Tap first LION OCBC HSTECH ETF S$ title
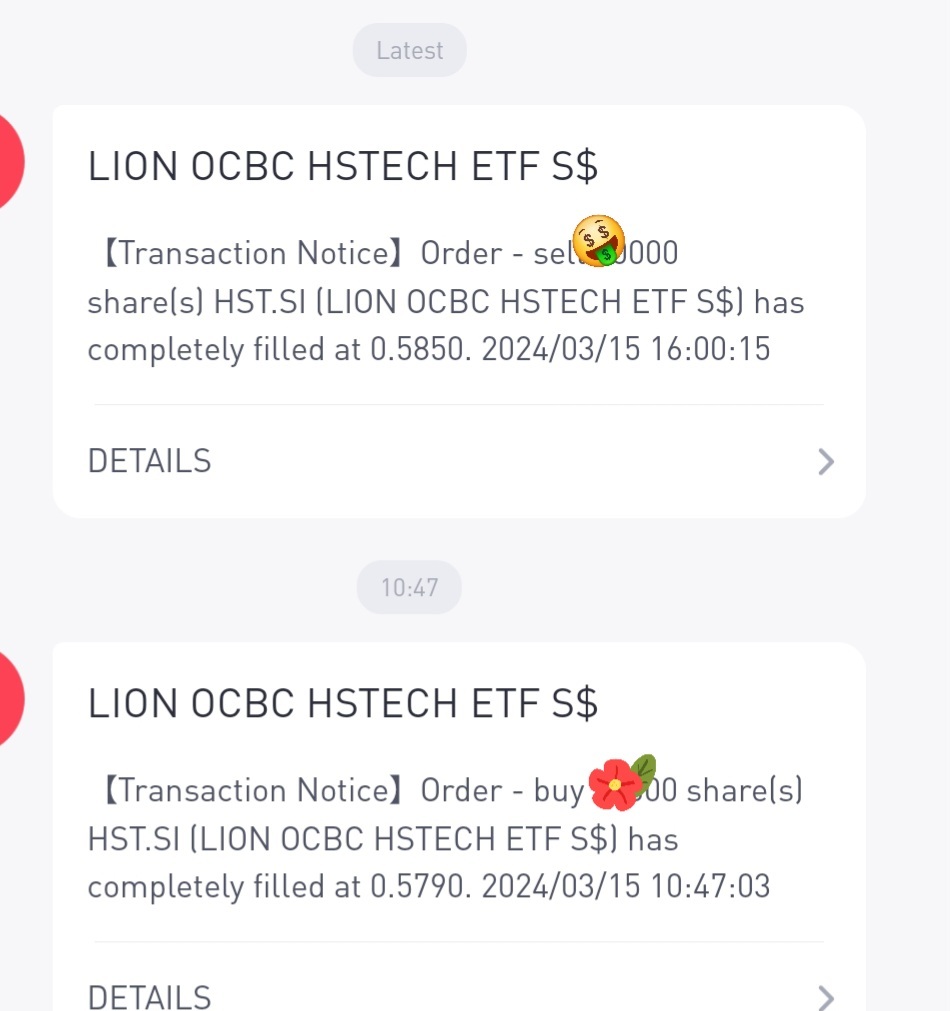950x1011 pixels. [x=343, y=166]
